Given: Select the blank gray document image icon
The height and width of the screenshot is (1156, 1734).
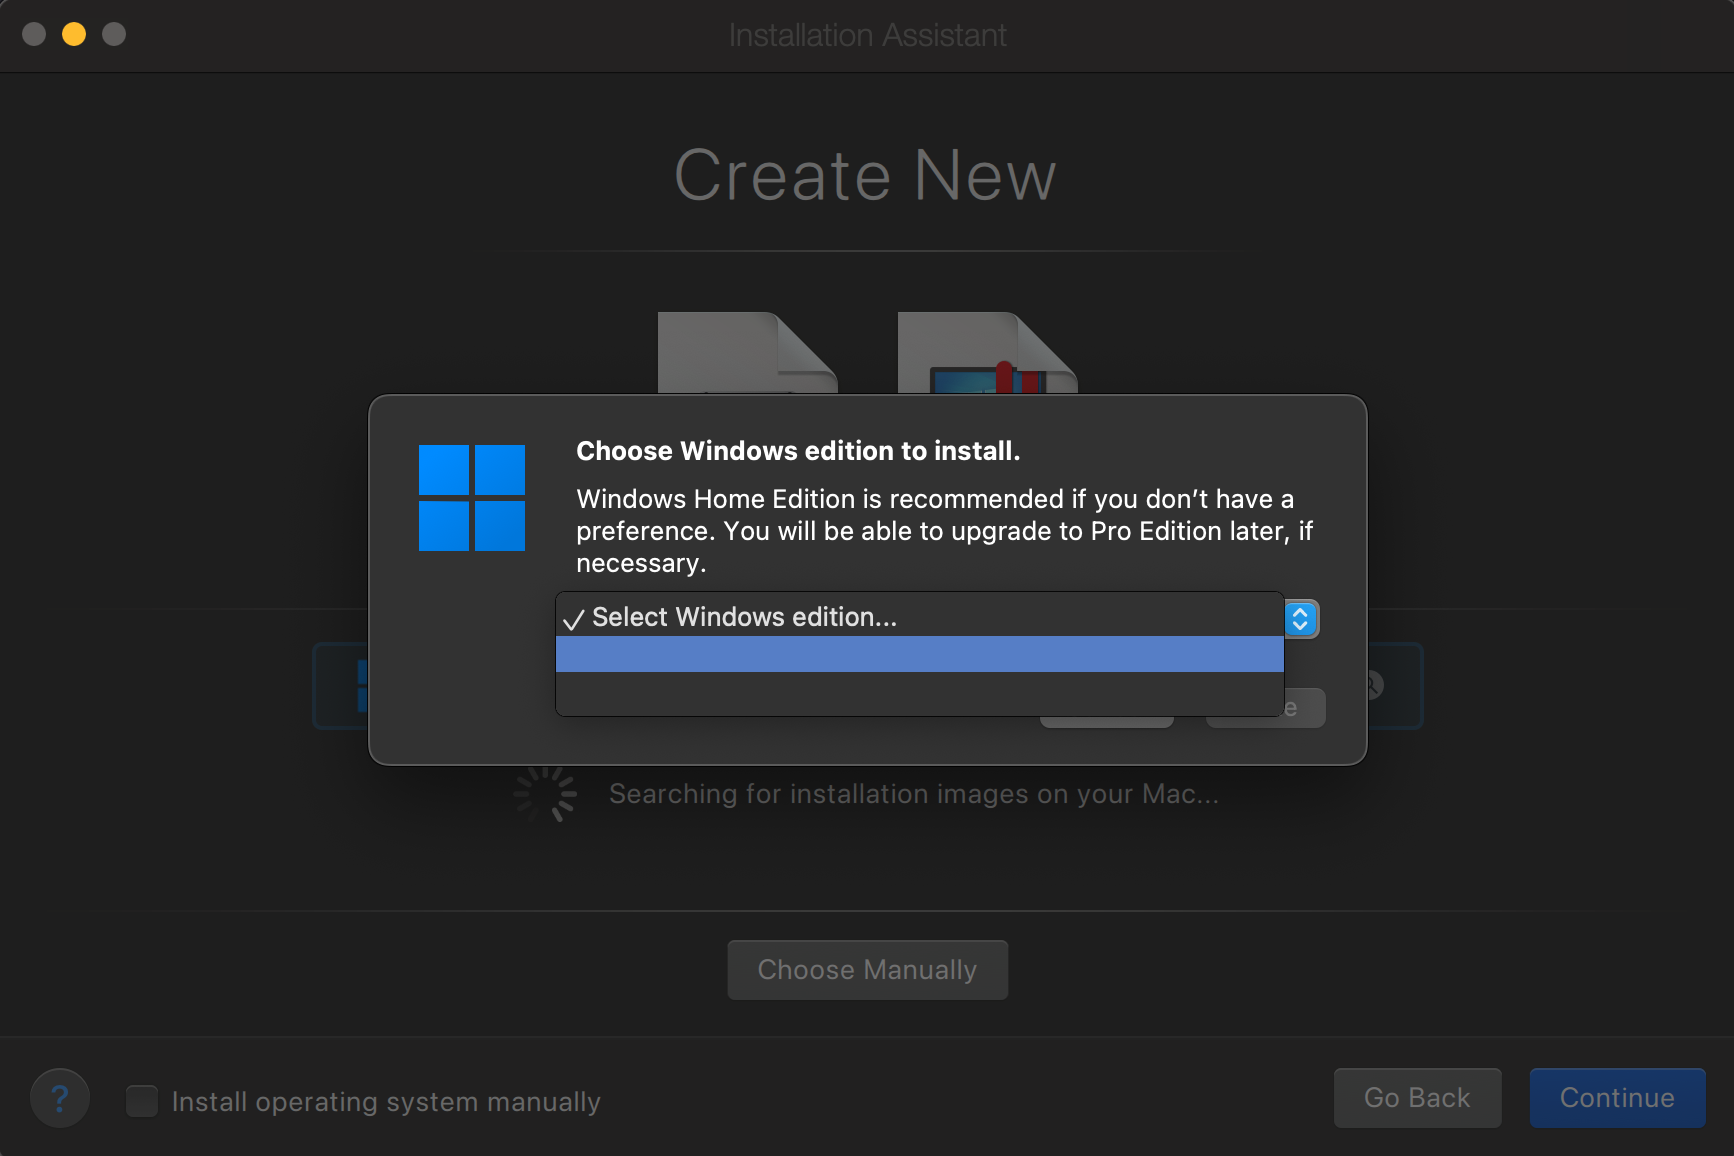Looking at the screenshot, I should (746, 353).
